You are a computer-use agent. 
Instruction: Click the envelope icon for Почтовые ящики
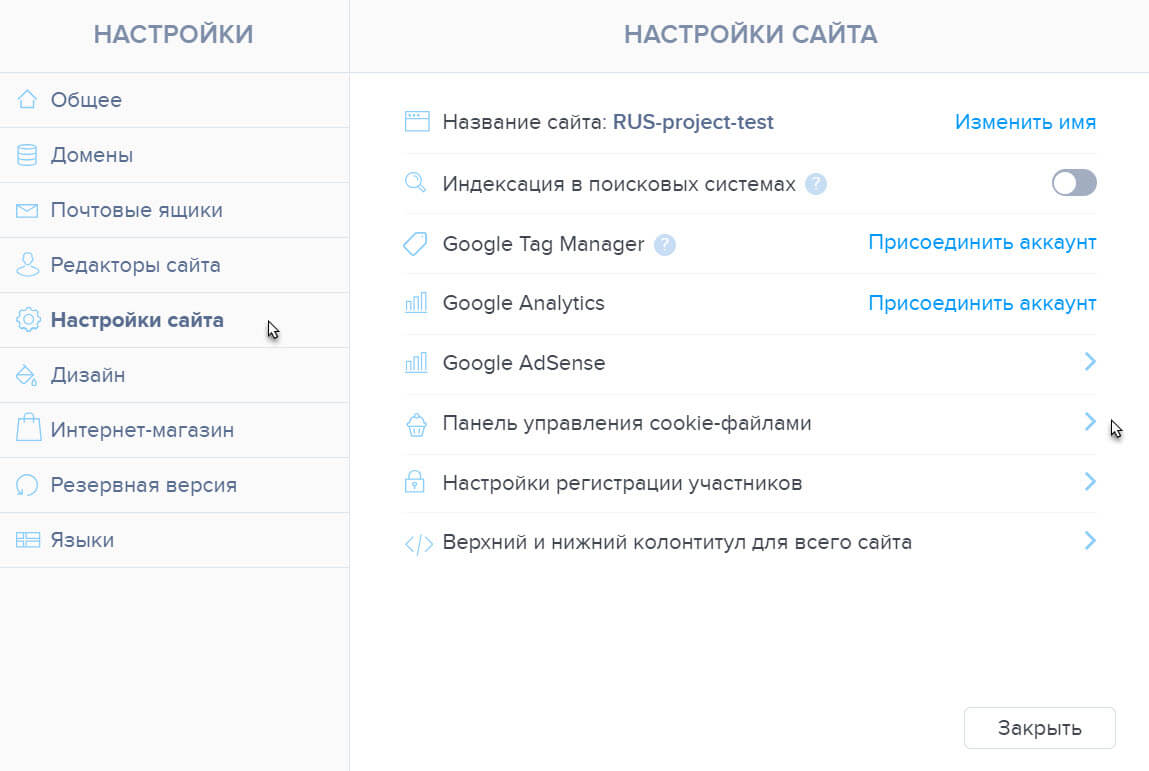click(x=27, y=210)
